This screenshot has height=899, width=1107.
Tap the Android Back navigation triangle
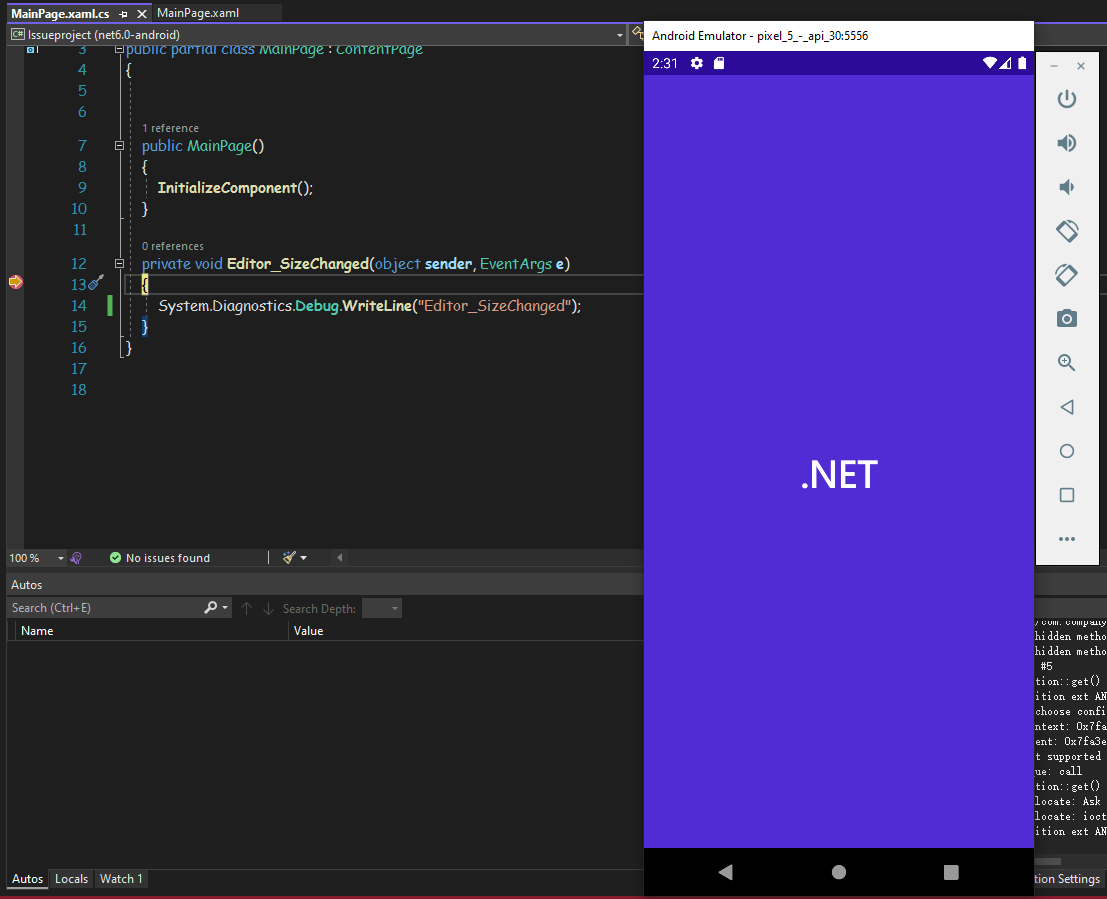click(725, 871)
